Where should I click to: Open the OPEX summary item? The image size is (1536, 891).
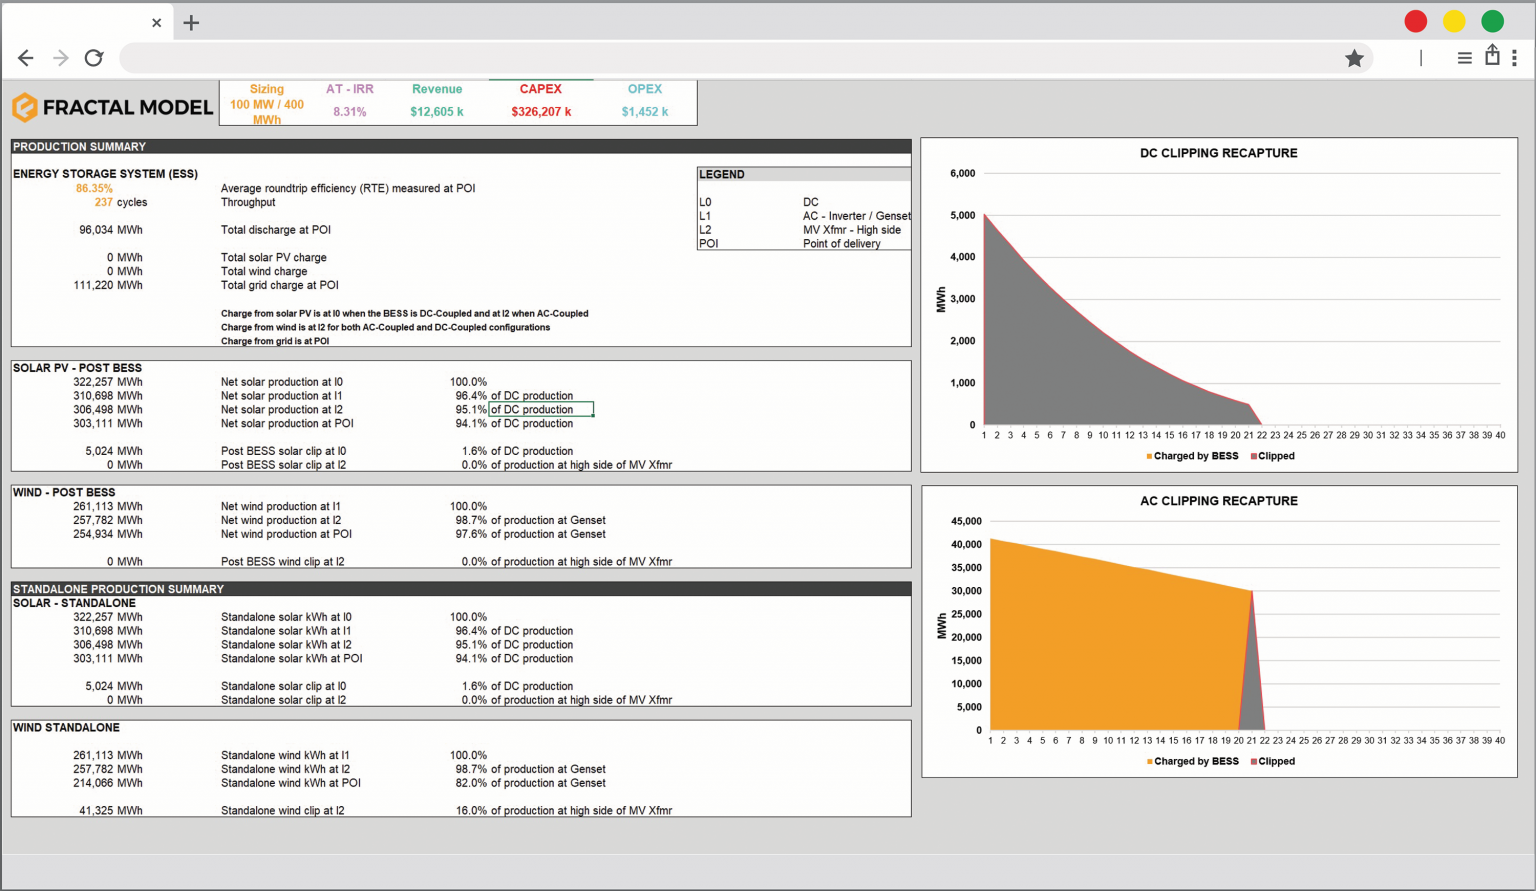click(645, 101)
